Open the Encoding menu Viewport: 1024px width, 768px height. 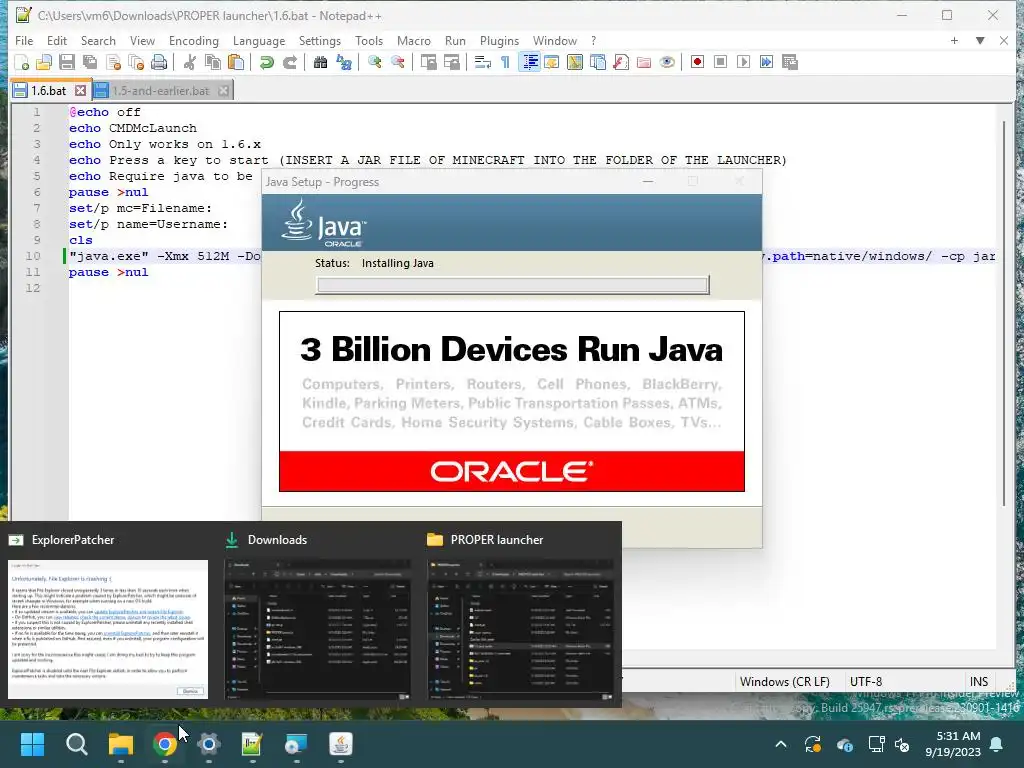[x=194, y=40]
